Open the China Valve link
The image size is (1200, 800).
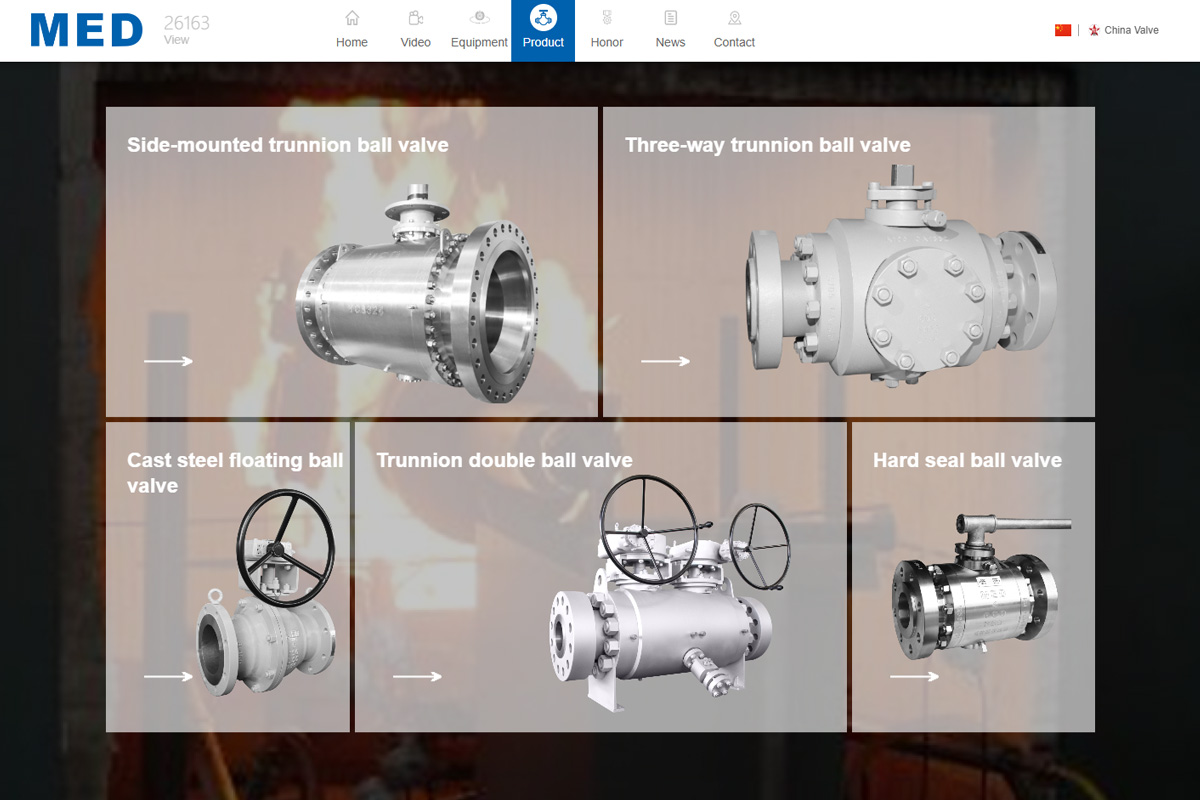[x=1131, y=30]
